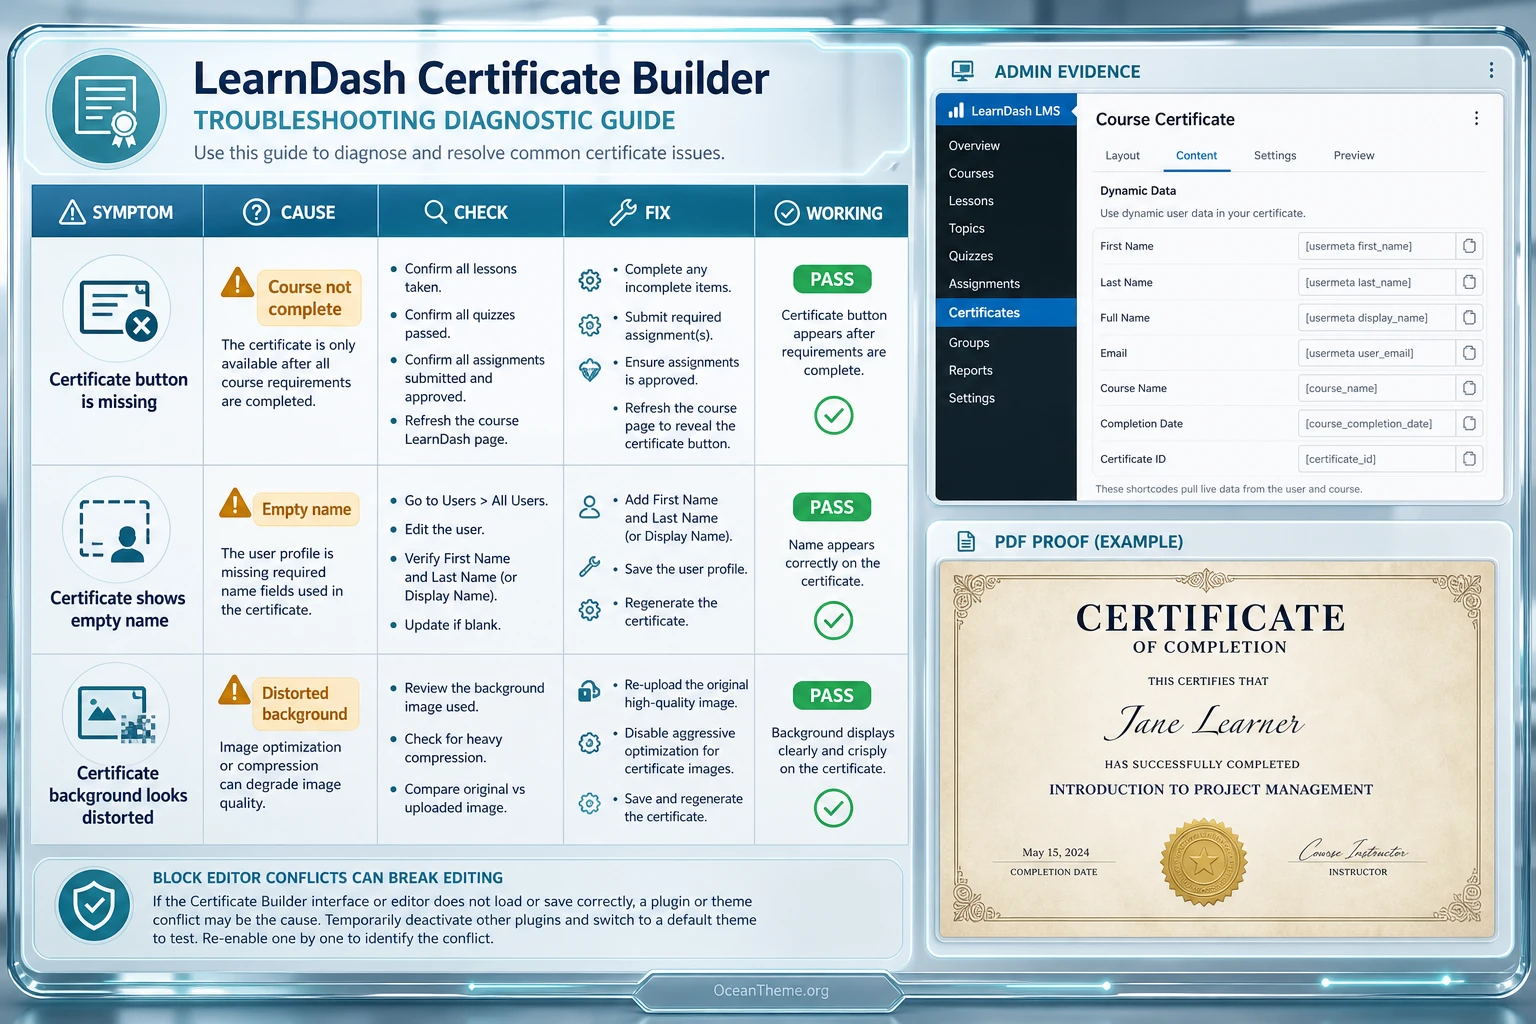Click the wrench icon beside Save the user profile
The image size is (1536, 1024).
click(590, 567)
